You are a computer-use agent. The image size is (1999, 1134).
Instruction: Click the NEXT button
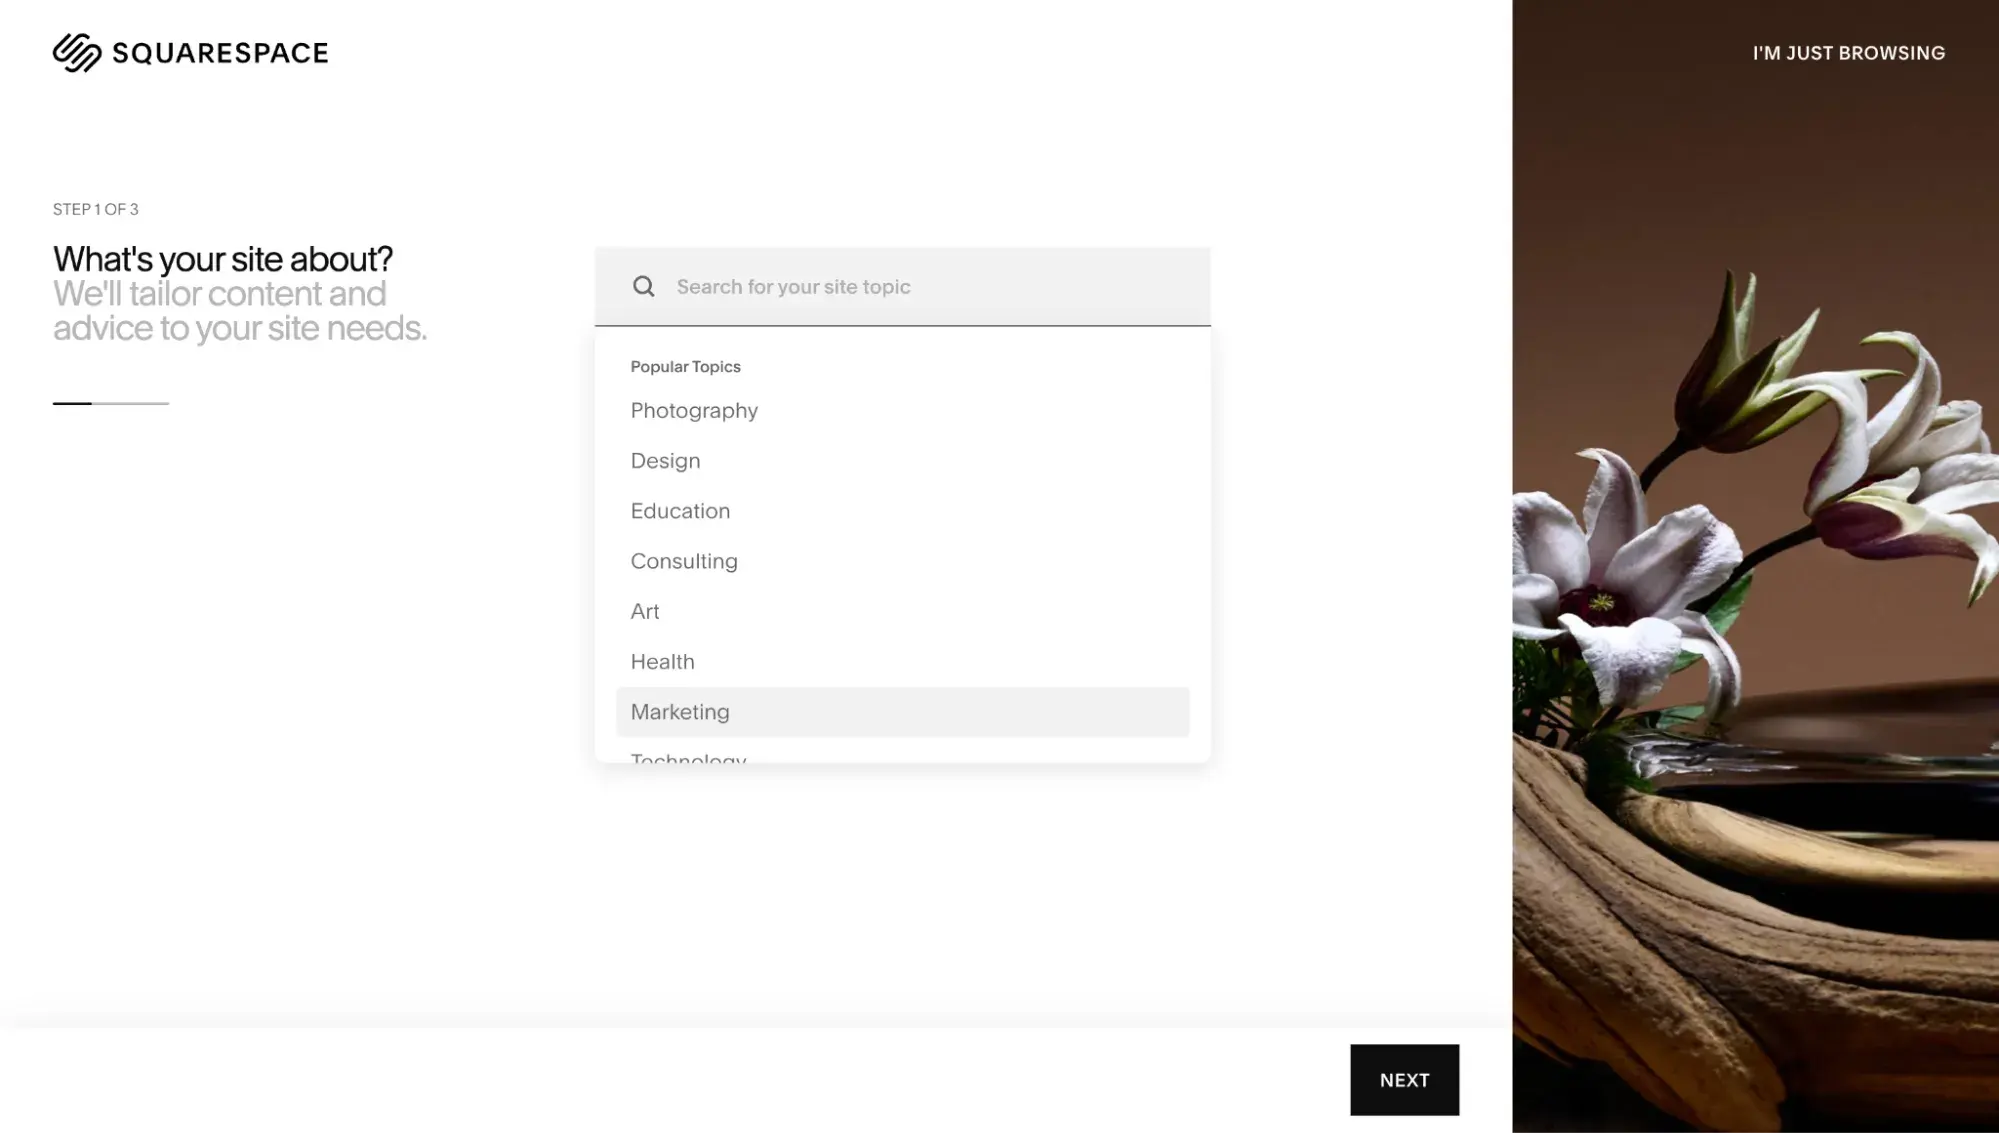tap(1404, 1079)
